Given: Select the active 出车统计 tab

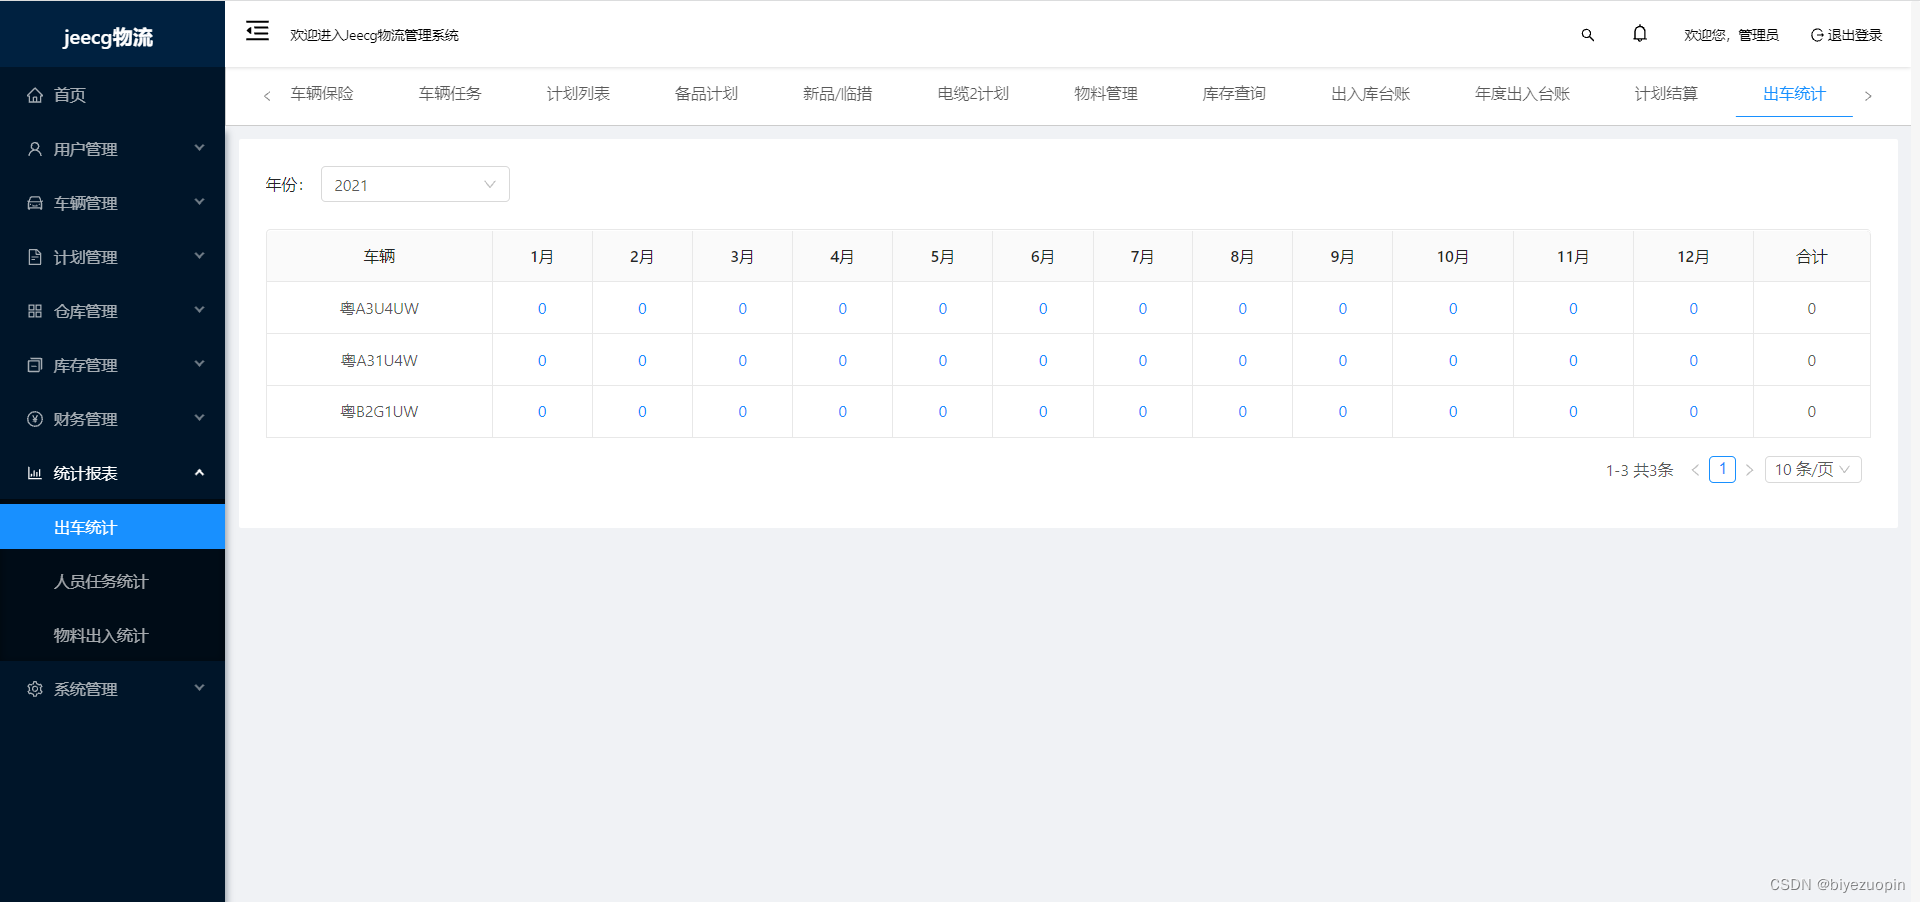Looking at the screenshot, I should (1794, 94).
